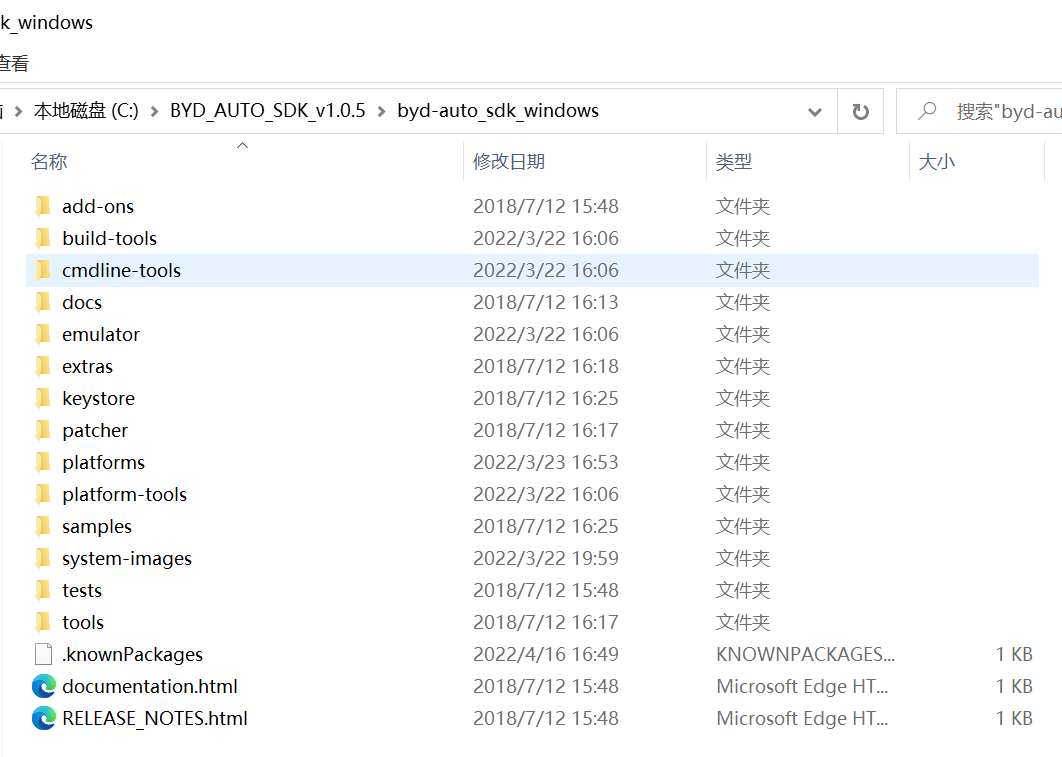Navigate to BYD_AUTO_SDK_v1.0.5 in breadcrumb
1062x757 pixels.
pyautogui.click(x=267, y=111)
